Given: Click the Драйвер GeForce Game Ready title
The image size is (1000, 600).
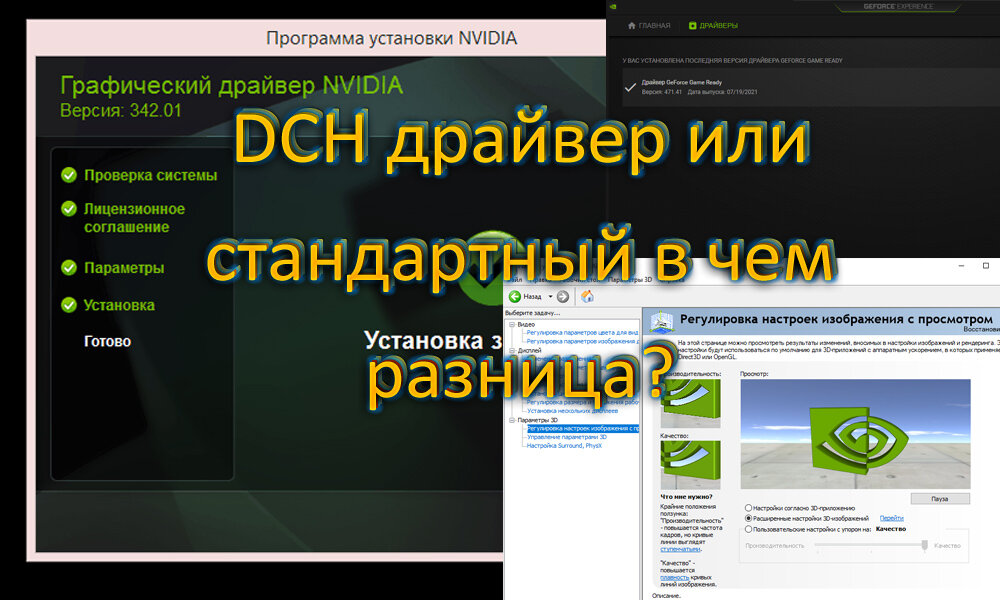Looking at the screenshot, I should [682, 82].
